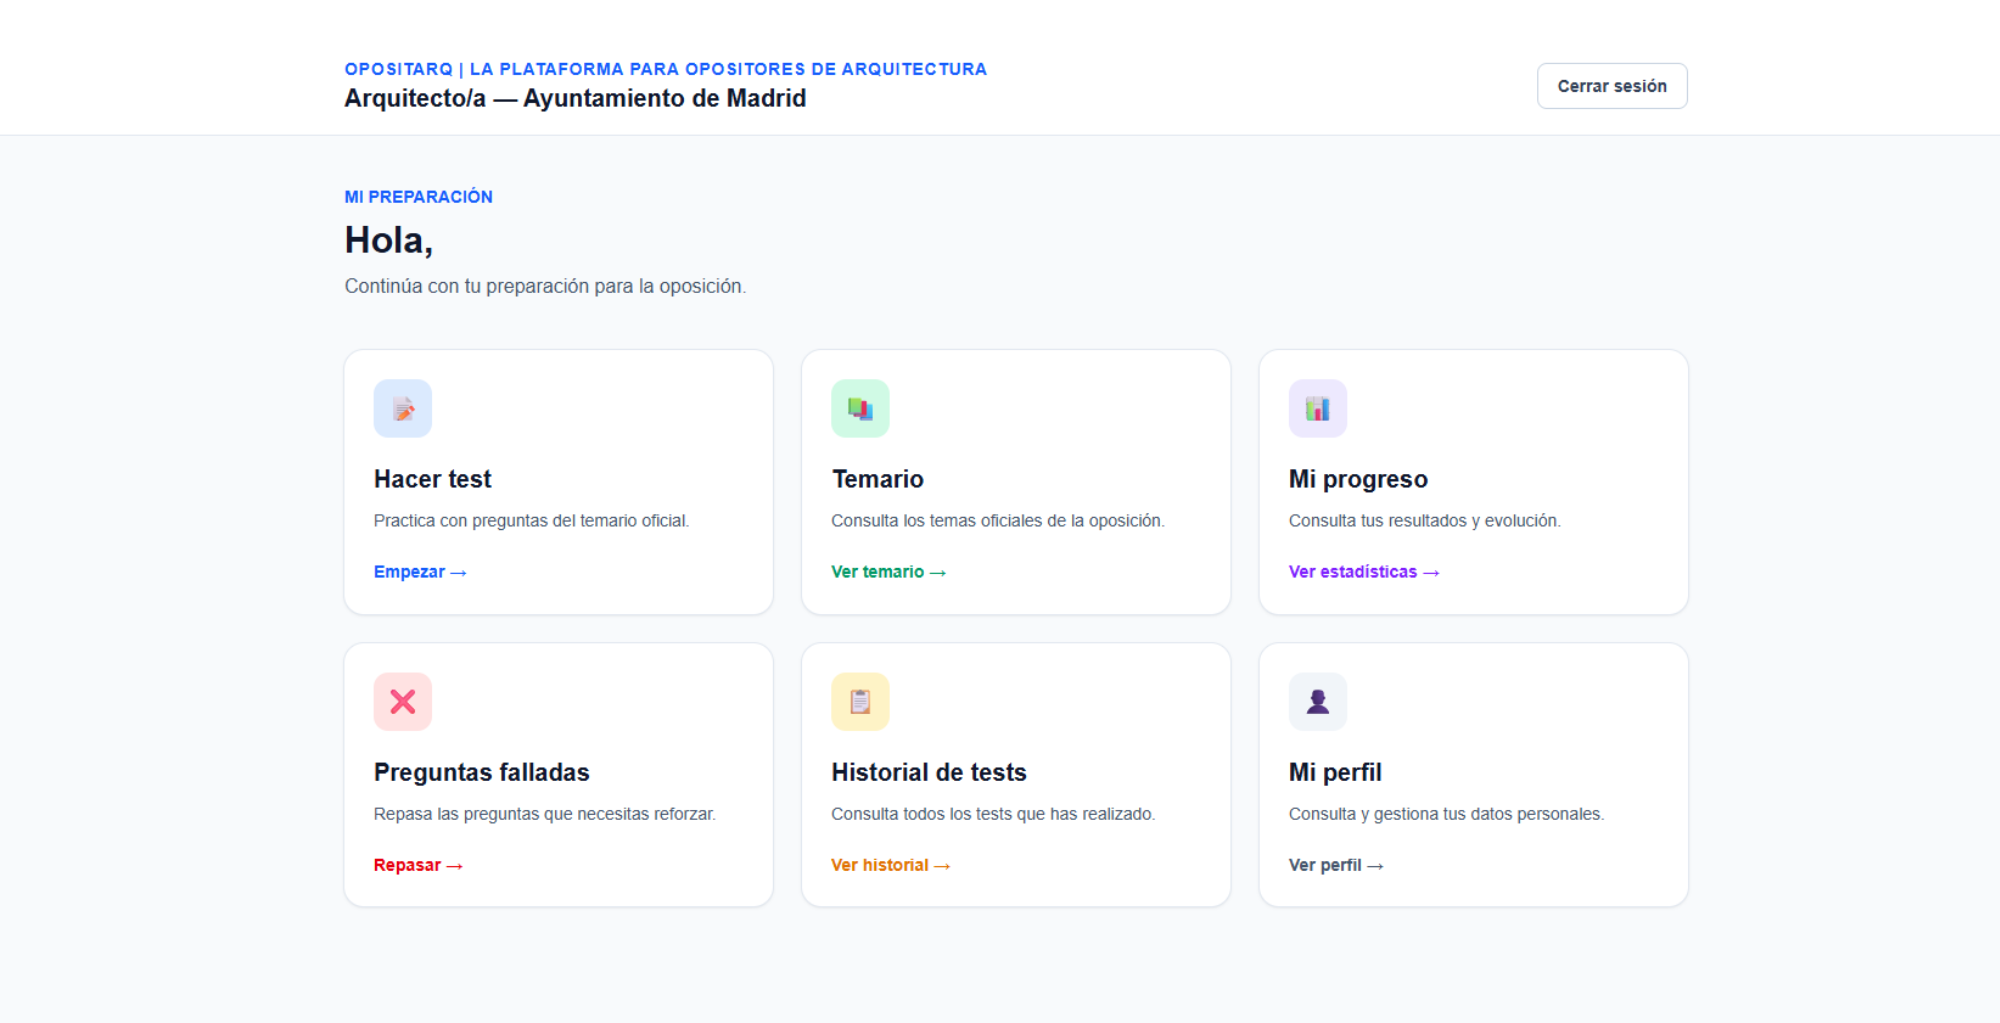Click the Temario card heading
The height and width of the screenshot is (1023, 2000).
click(877, 479)
